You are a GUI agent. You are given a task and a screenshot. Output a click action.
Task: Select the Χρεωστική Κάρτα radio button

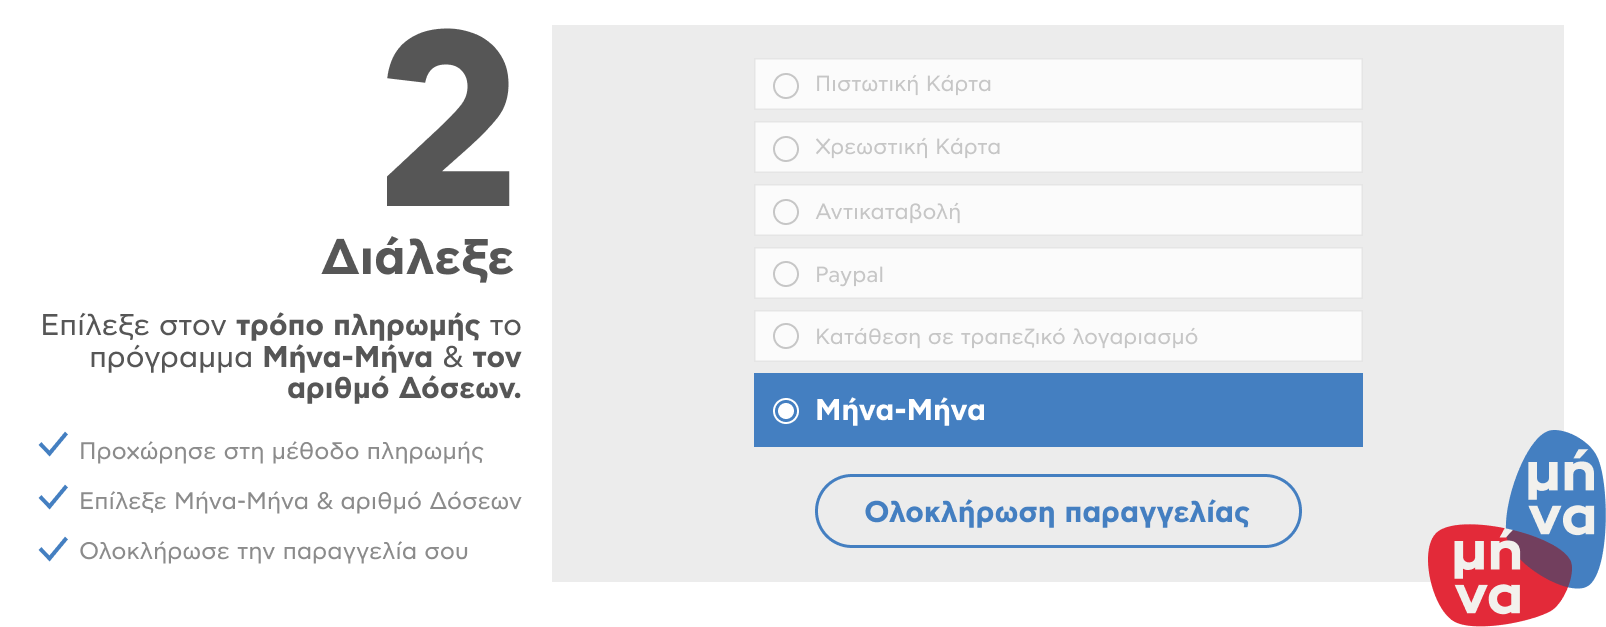786,148
